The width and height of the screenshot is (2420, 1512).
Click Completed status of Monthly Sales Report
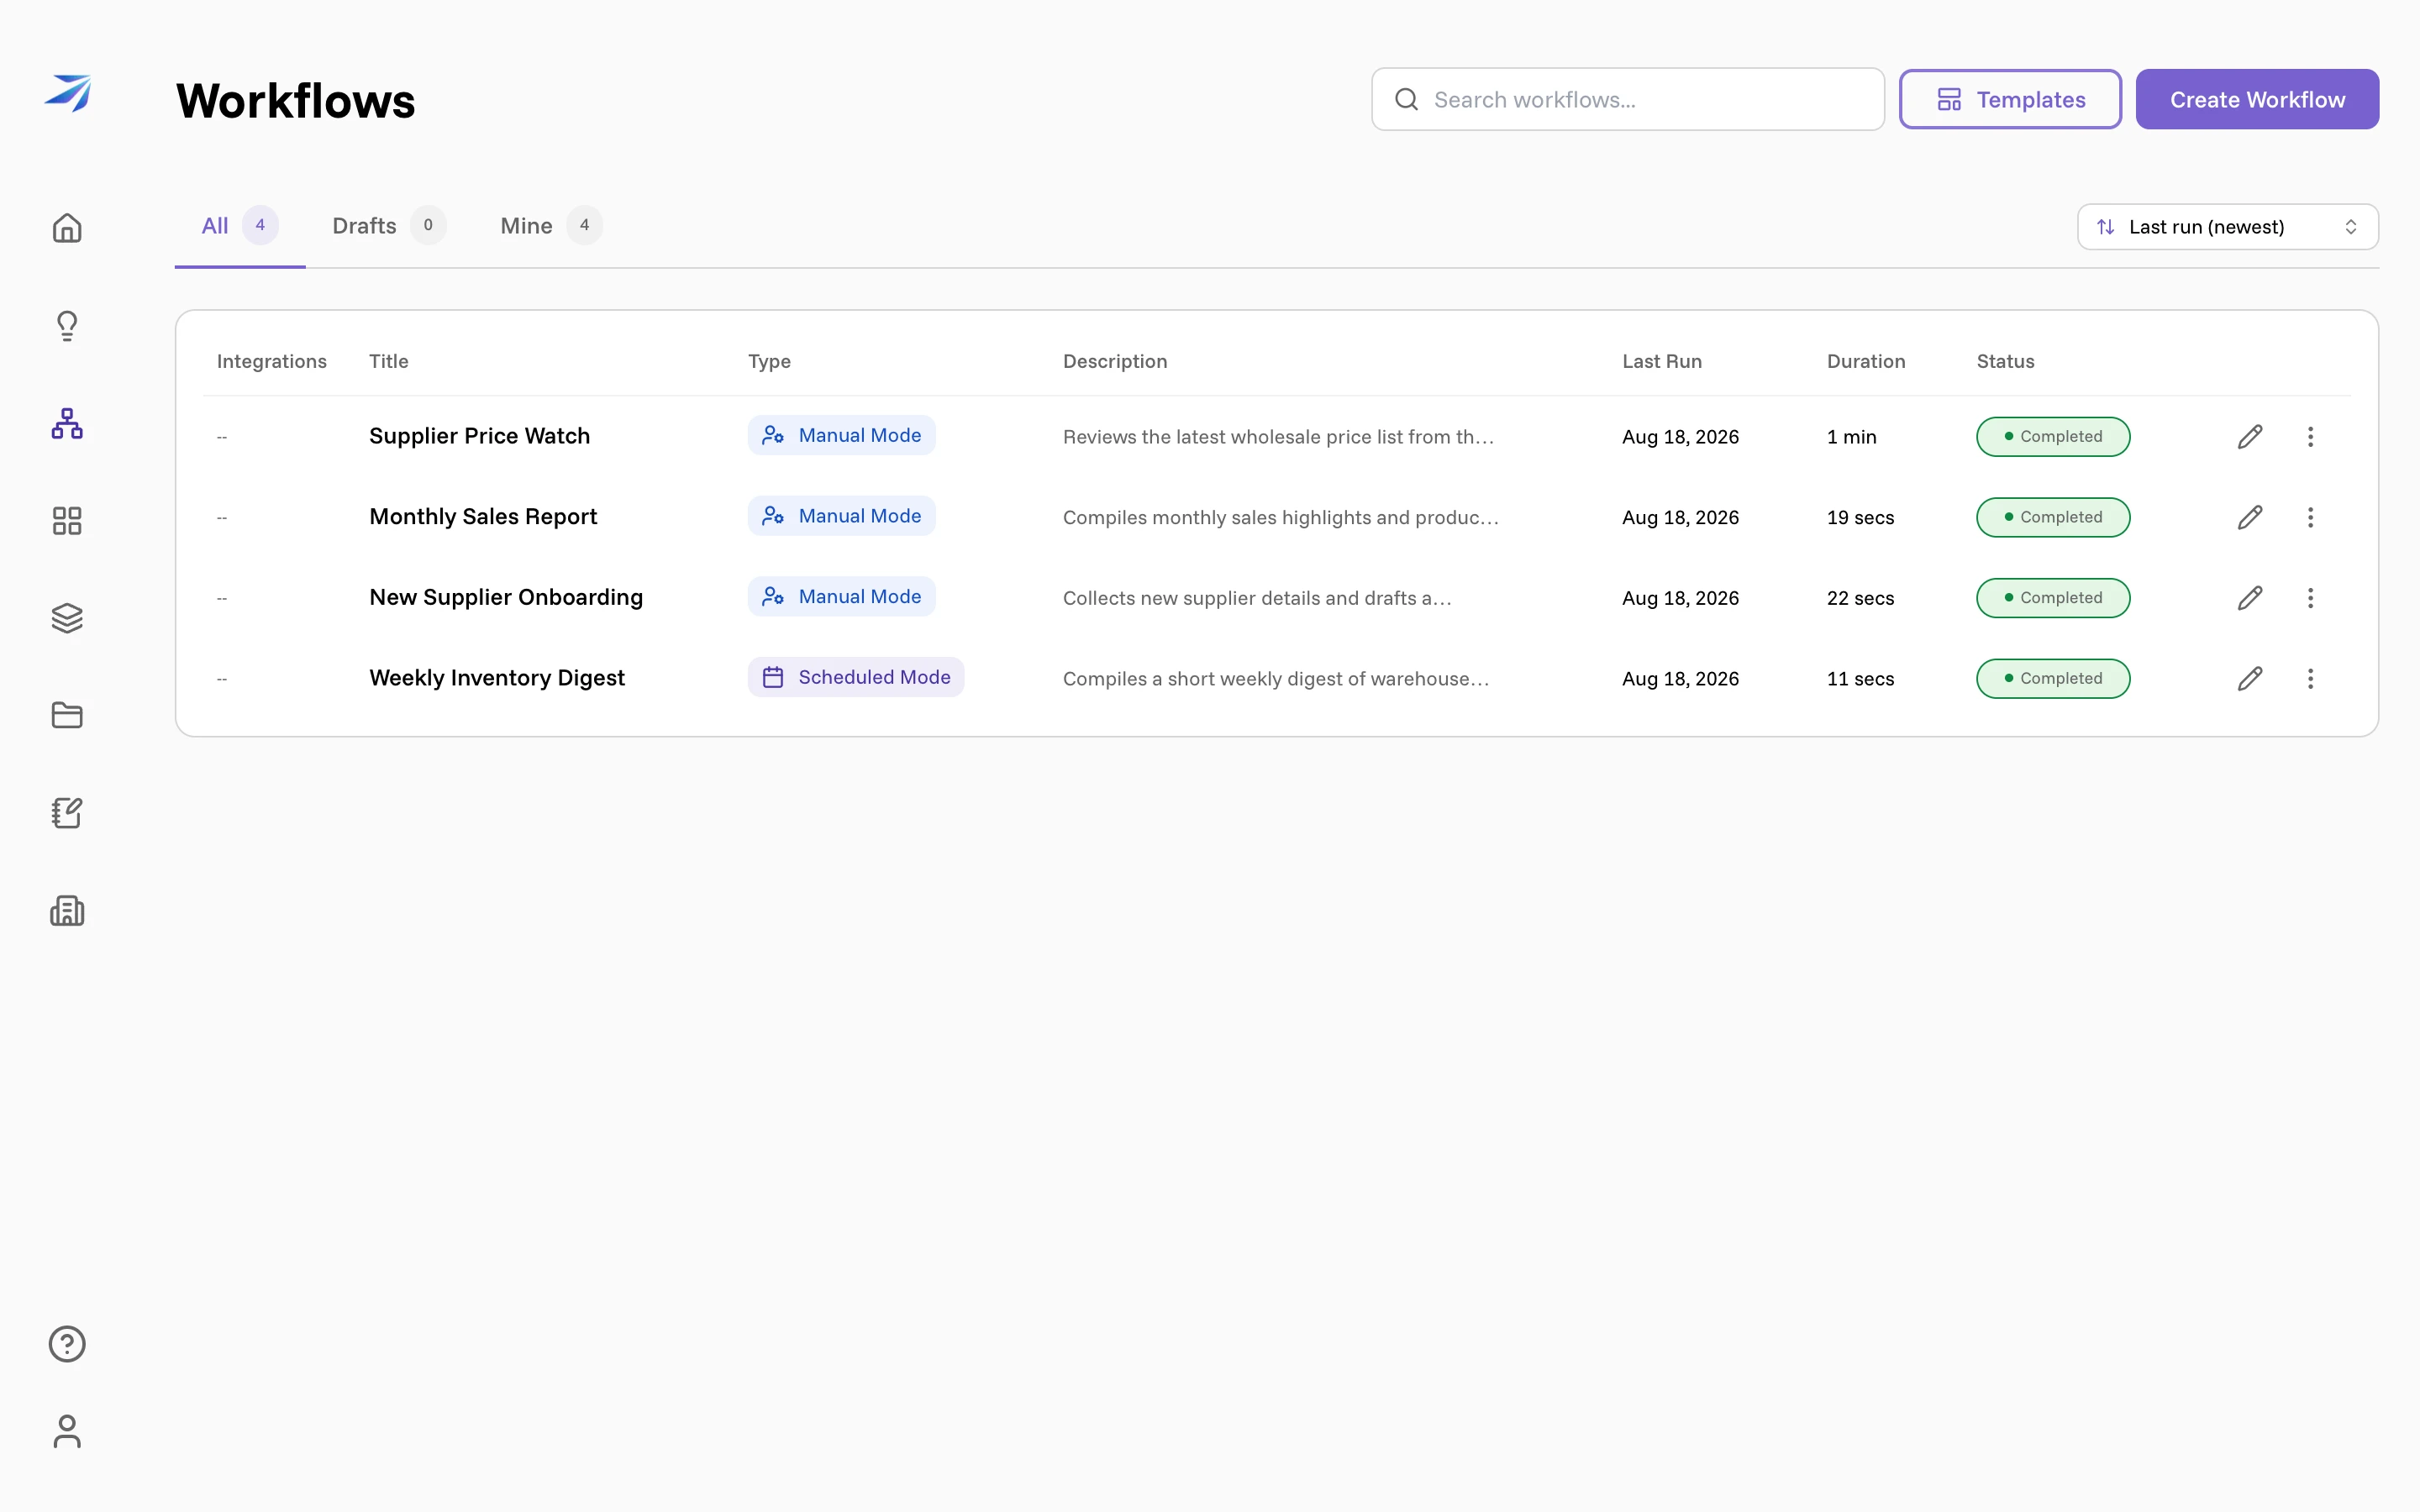(2053, 517)
